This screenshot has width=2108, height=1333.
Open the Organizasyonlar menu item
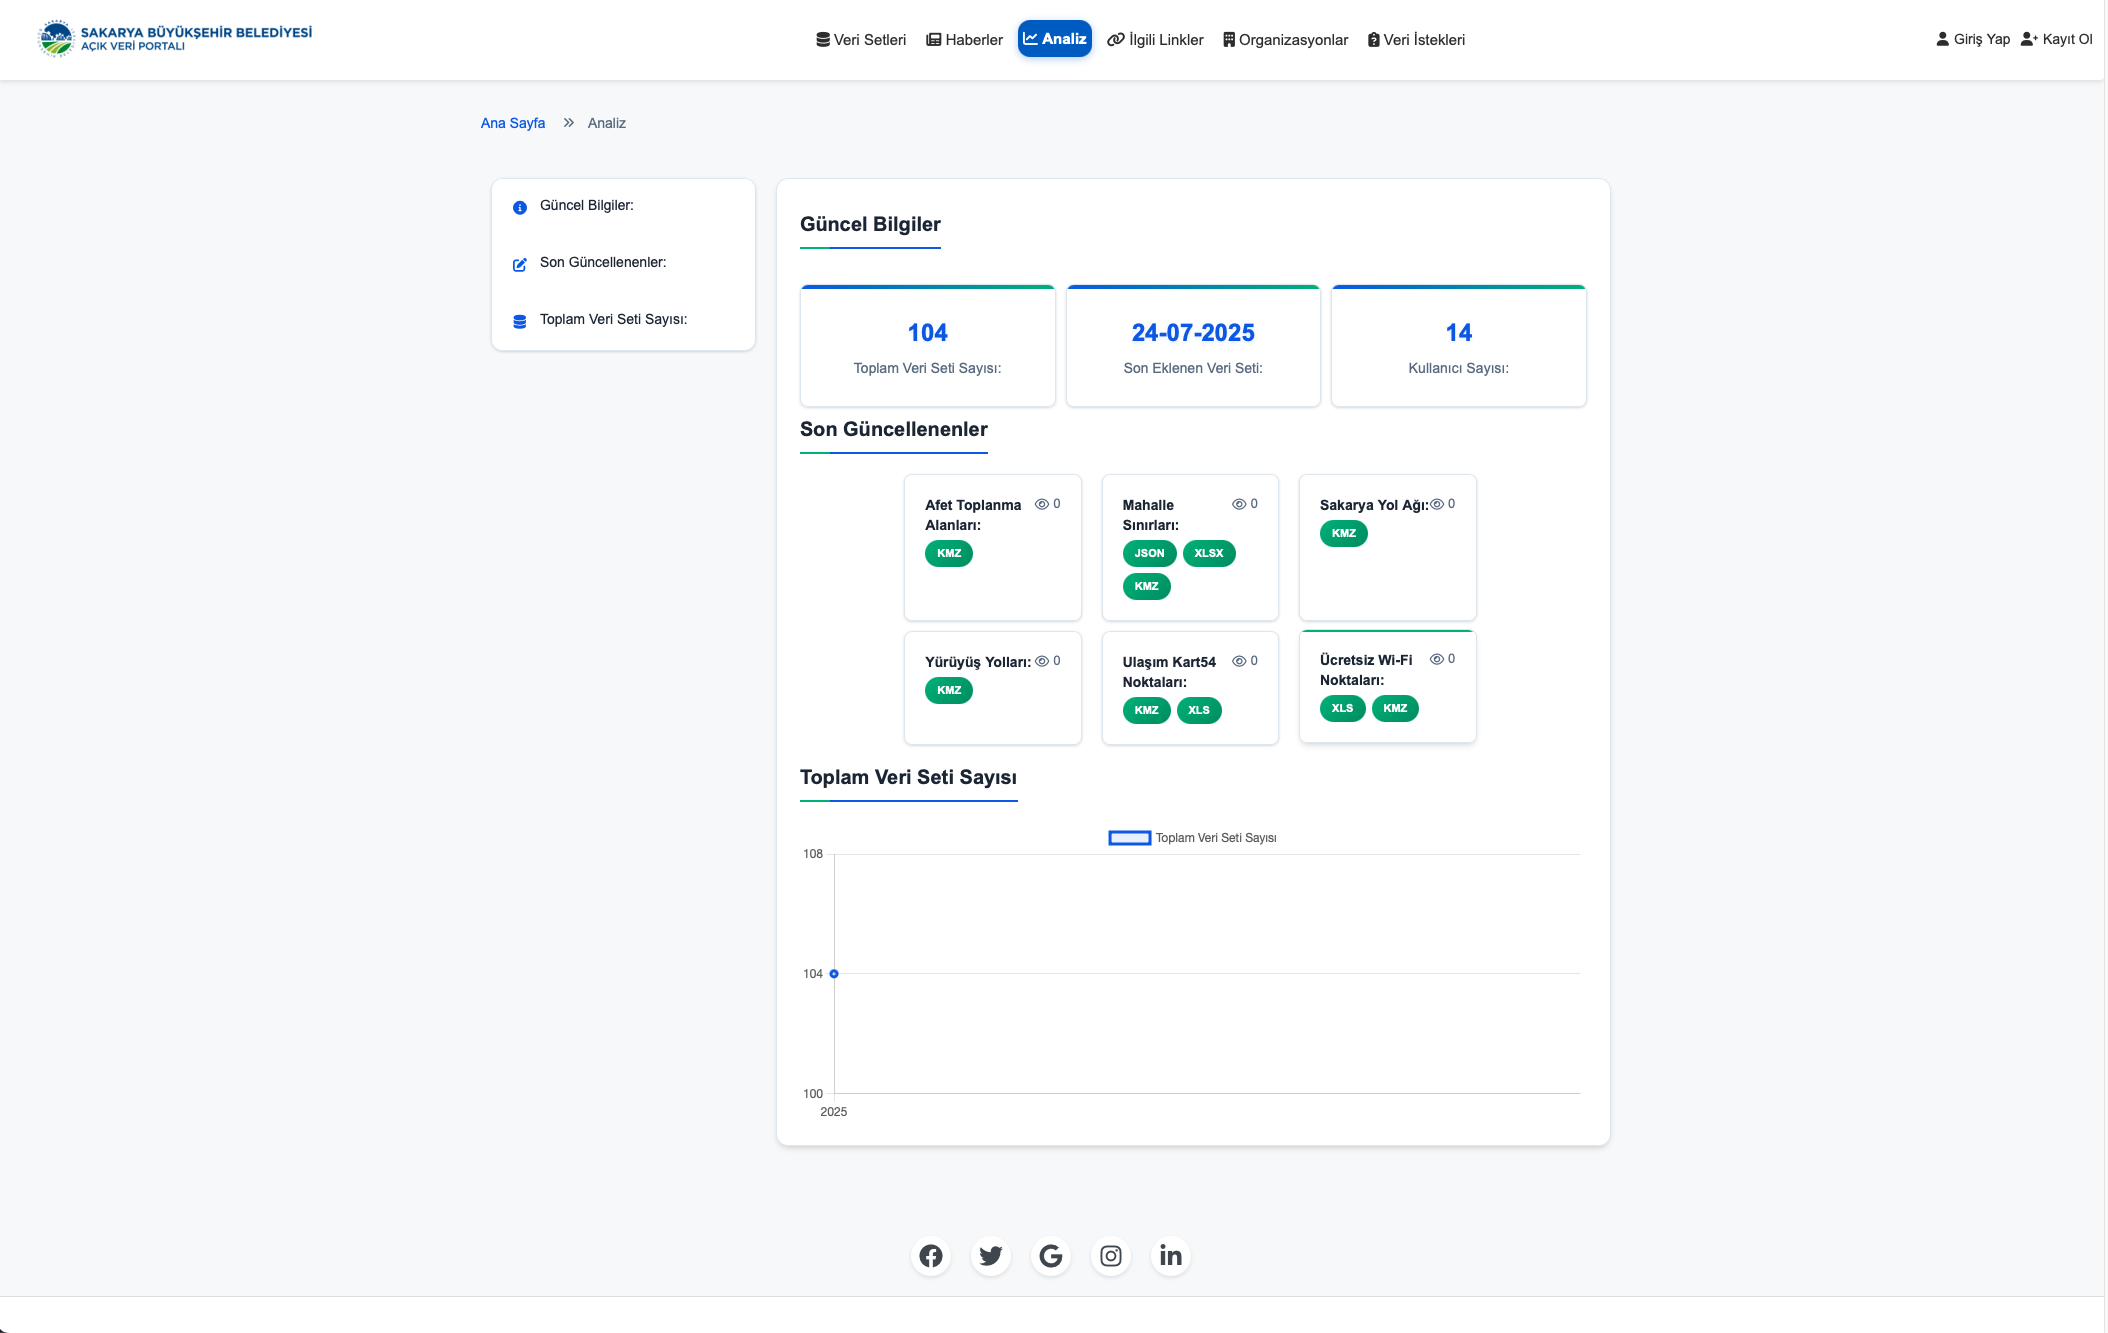1285,40
